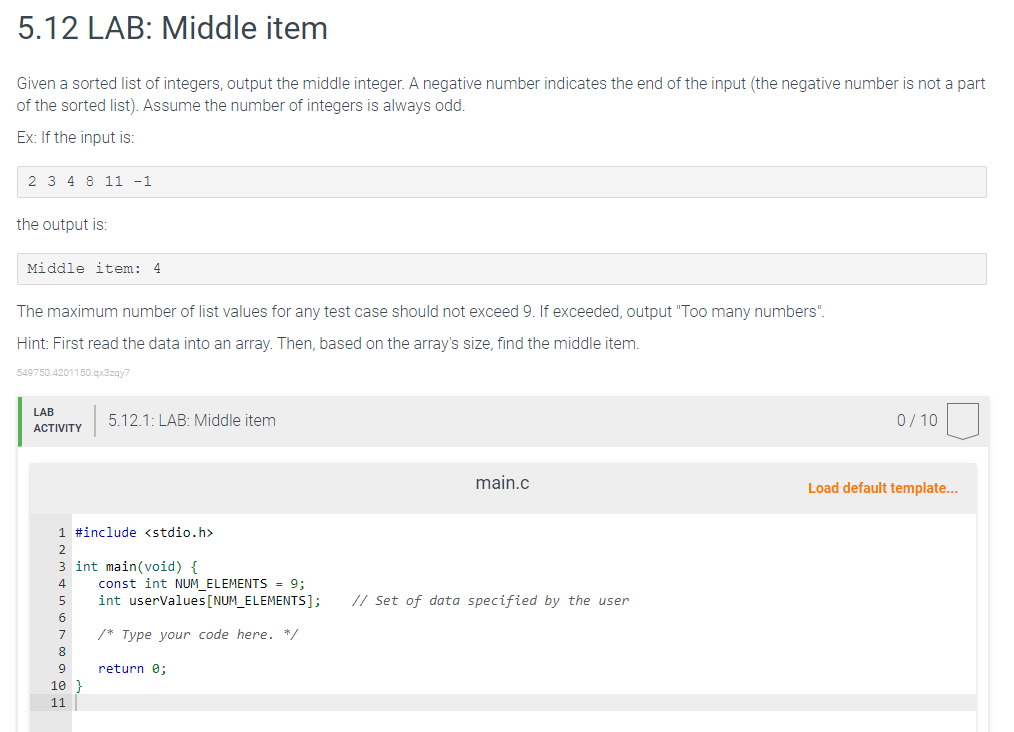The width and height of the screenshot is (1014, 732).
Task: Click the bookmark flag icon beside the score
Action: click(x=961, y=421)
